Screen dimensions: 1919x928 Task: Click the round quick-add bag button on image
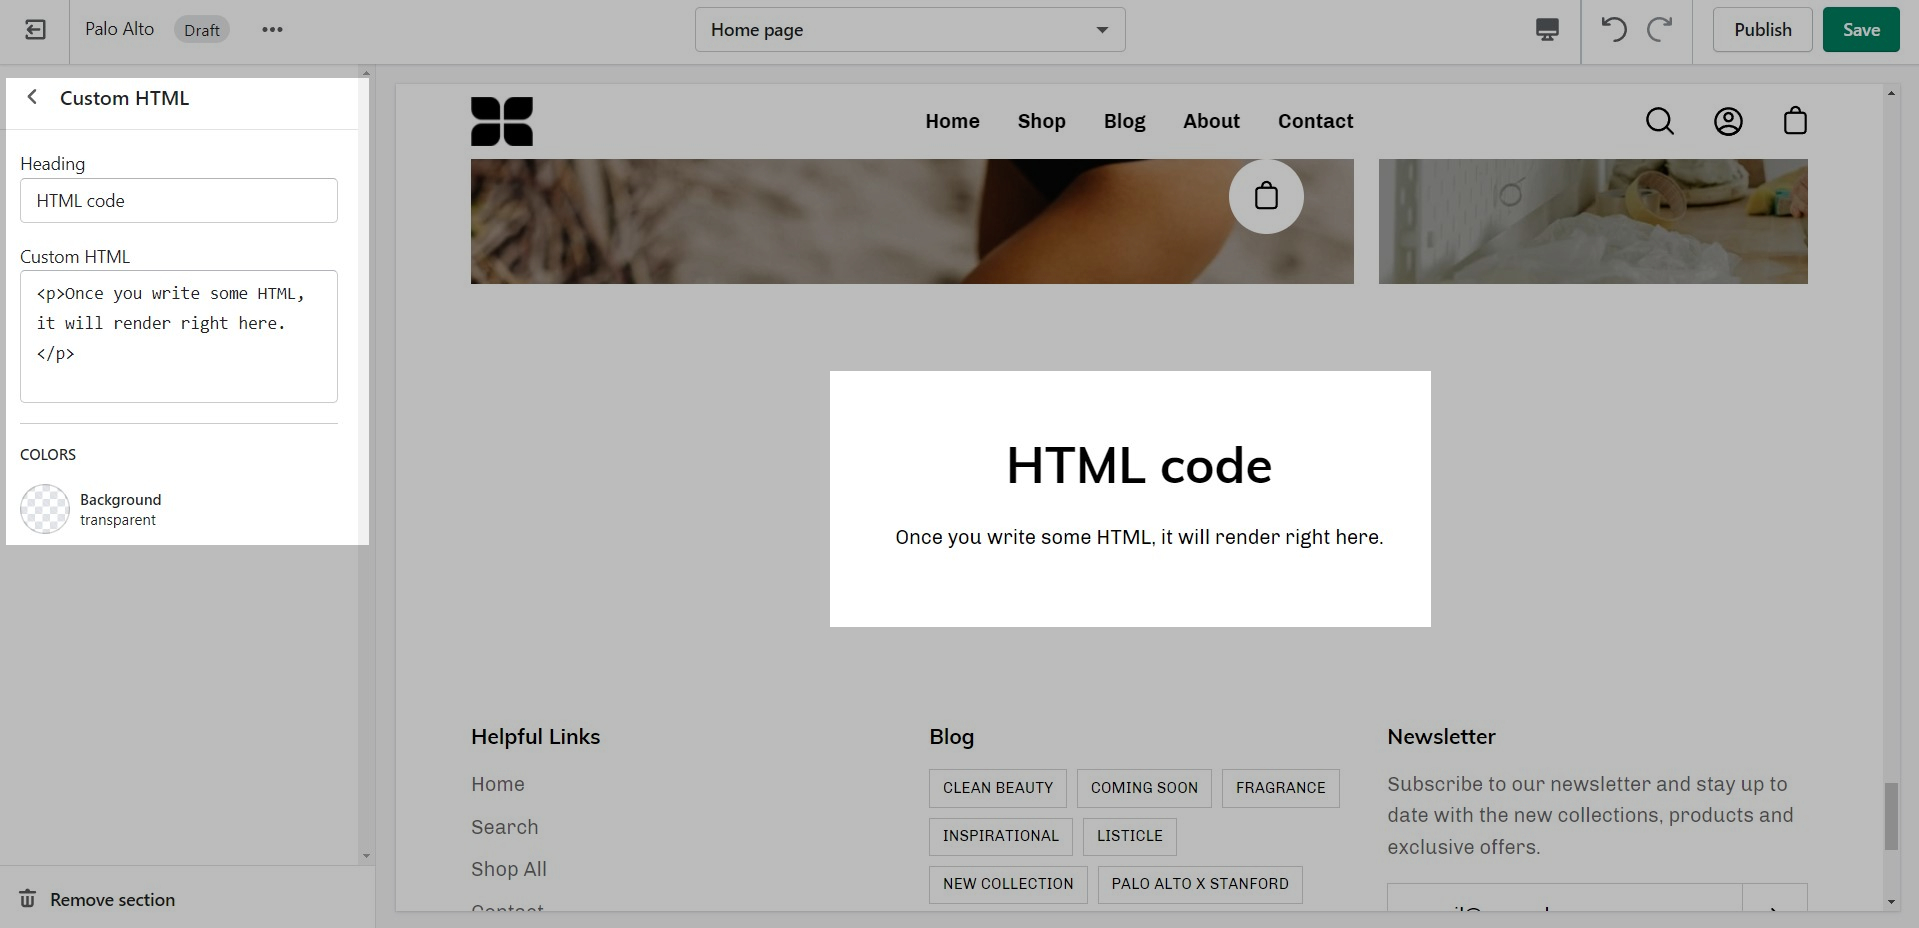[x=1266, y=196]
